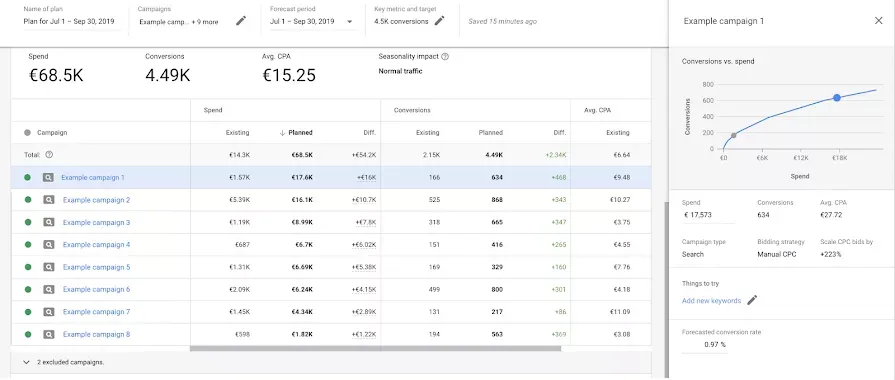Image resolution: width=895 pixels, height=380 pixels.
Task: Click Avg. CPA €3.08 for campaign 8
Action: click(x=621, y=334)
